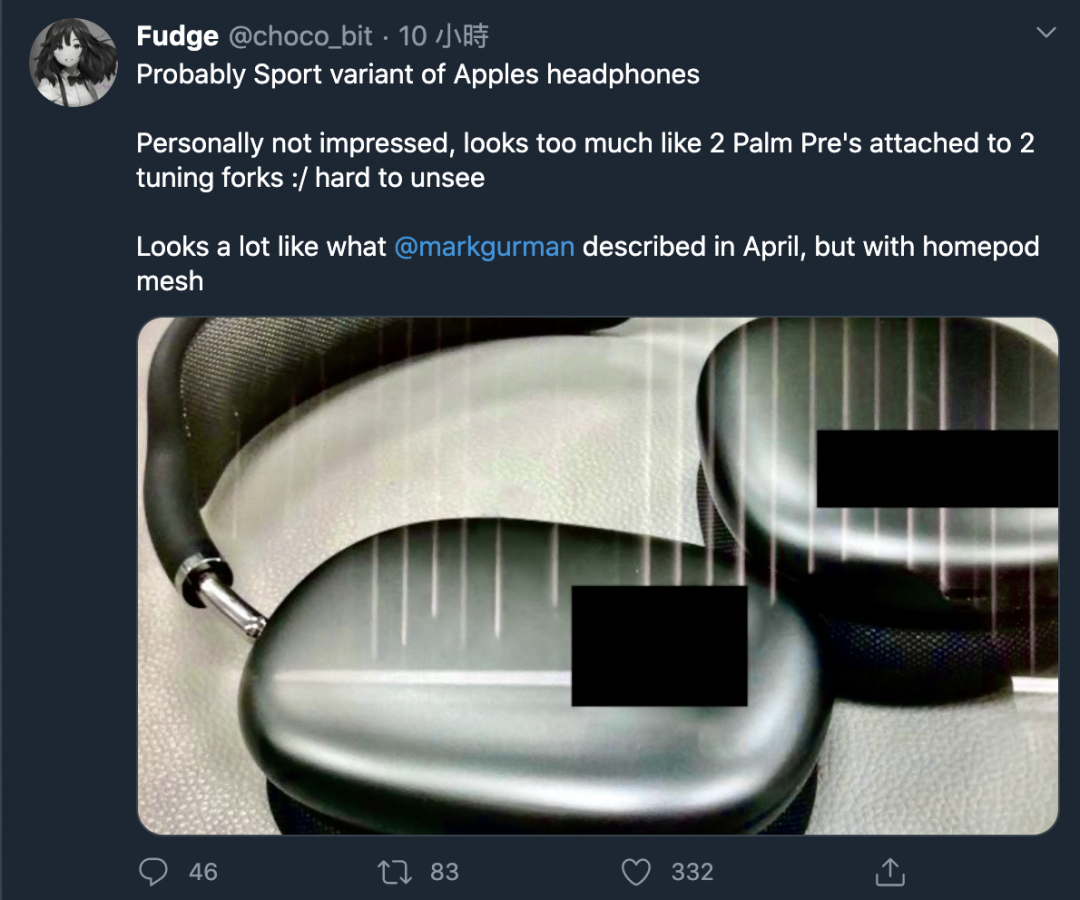This screenshot has width=1080, height=900.
Task: Open the @markgurman mention link
Action: (x=484, y=247)
